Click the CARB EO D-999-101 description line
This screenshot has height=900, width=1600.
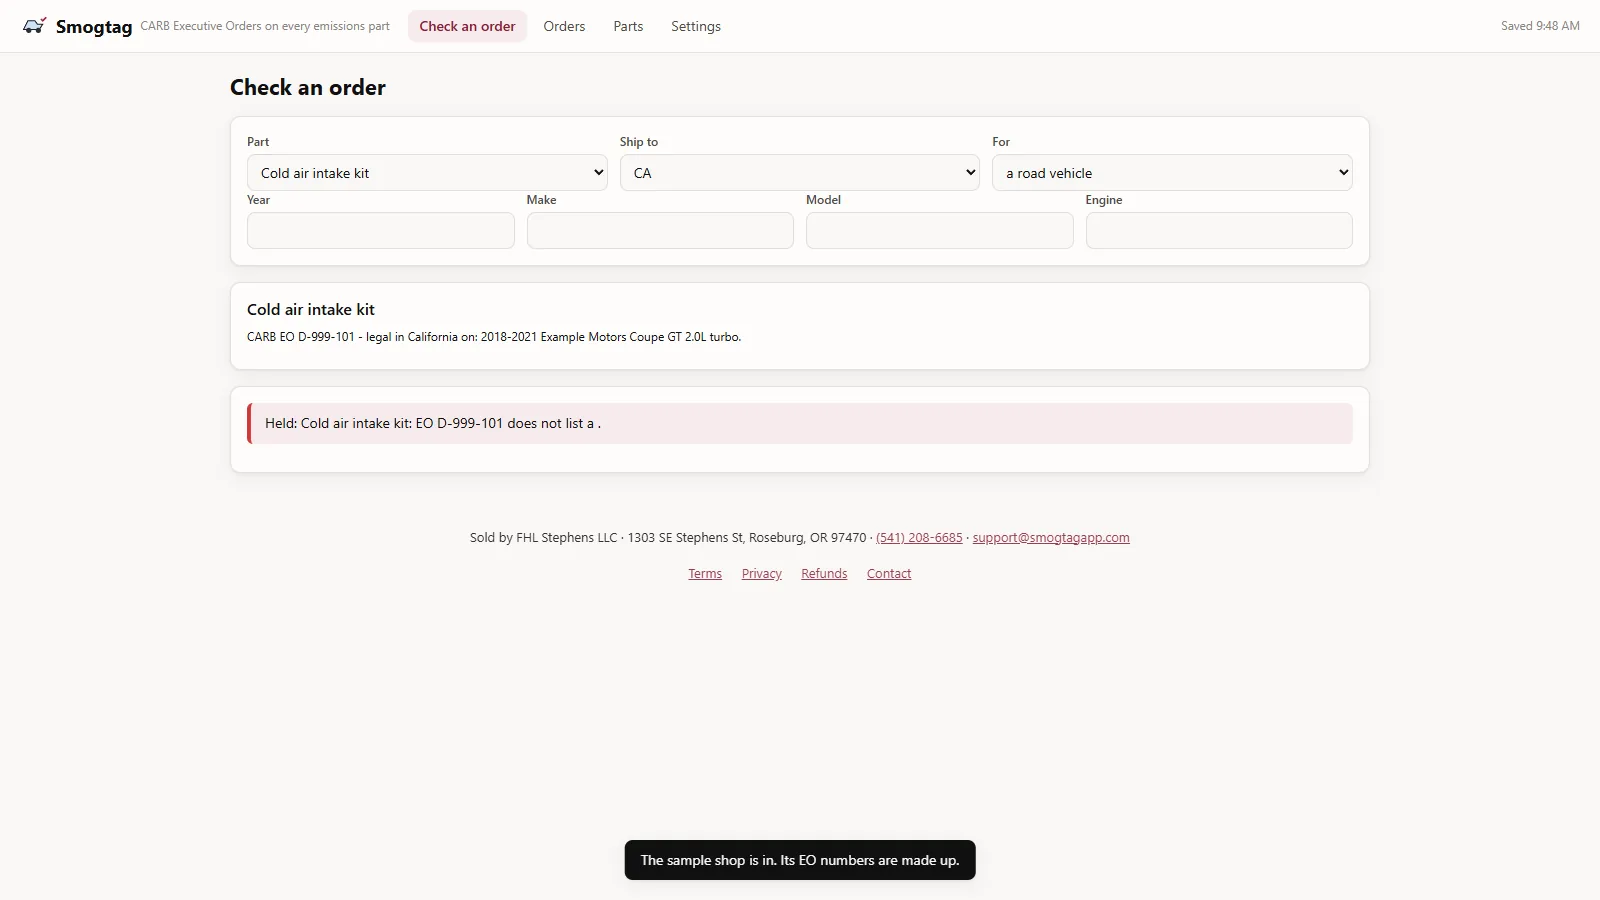tap(494, 337)
